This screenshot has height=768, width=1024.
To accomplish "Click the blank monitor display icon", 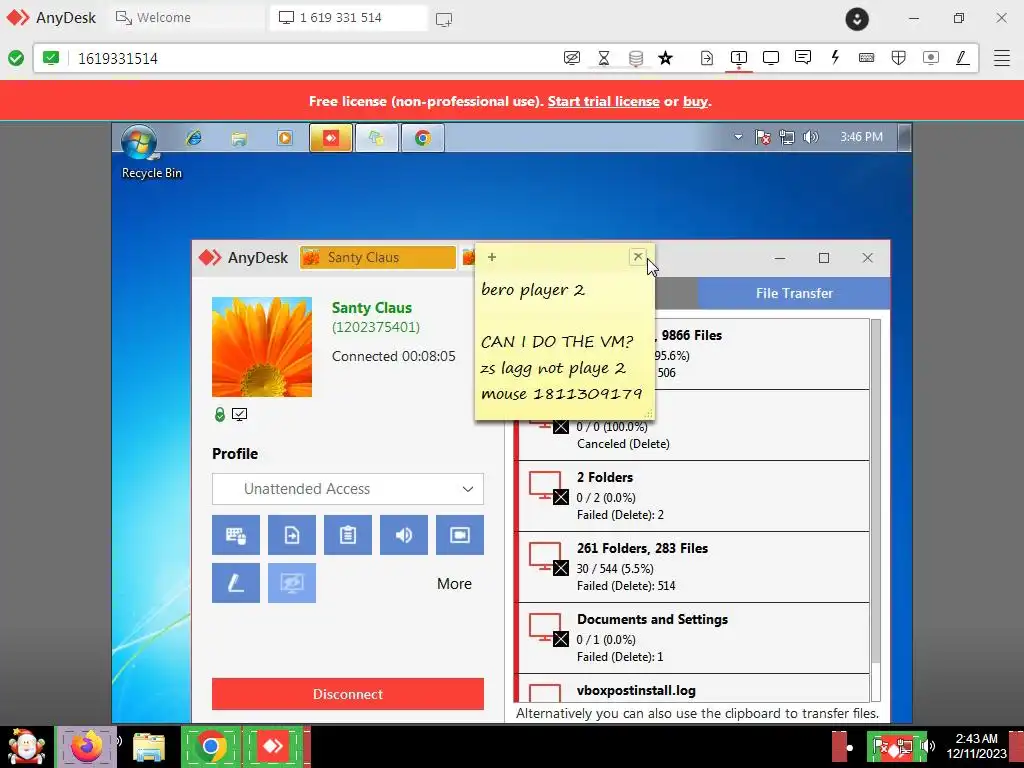I will tap(771, 58).
